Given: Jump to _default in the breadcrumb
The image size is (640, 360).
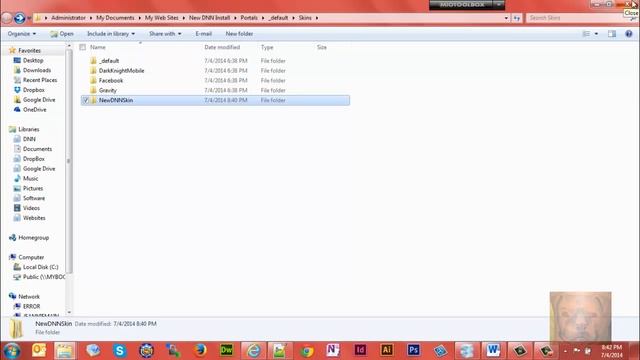Looking at the screenshot, I should tap(278, 18).
